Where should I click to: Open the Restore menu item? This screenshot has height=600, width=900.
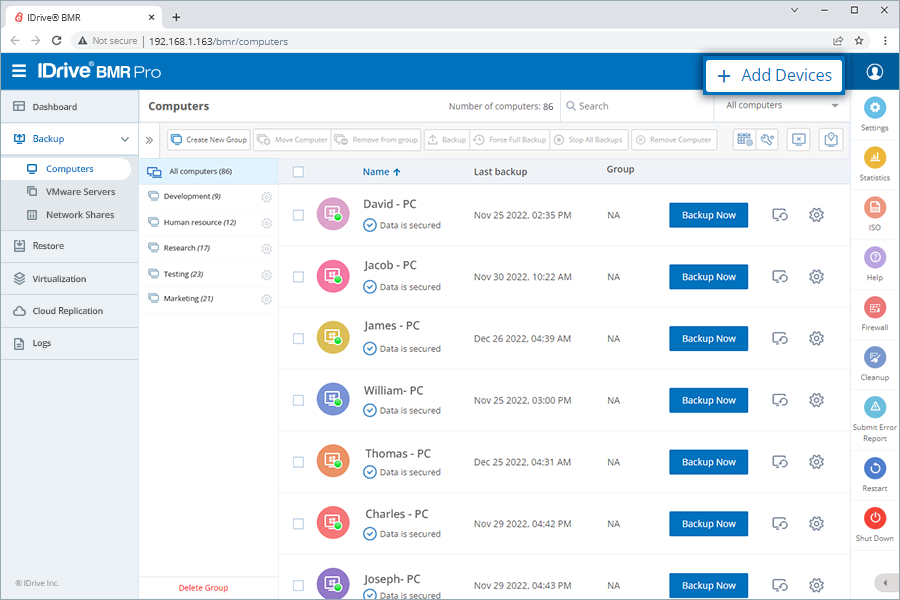(x=69, y=246)
